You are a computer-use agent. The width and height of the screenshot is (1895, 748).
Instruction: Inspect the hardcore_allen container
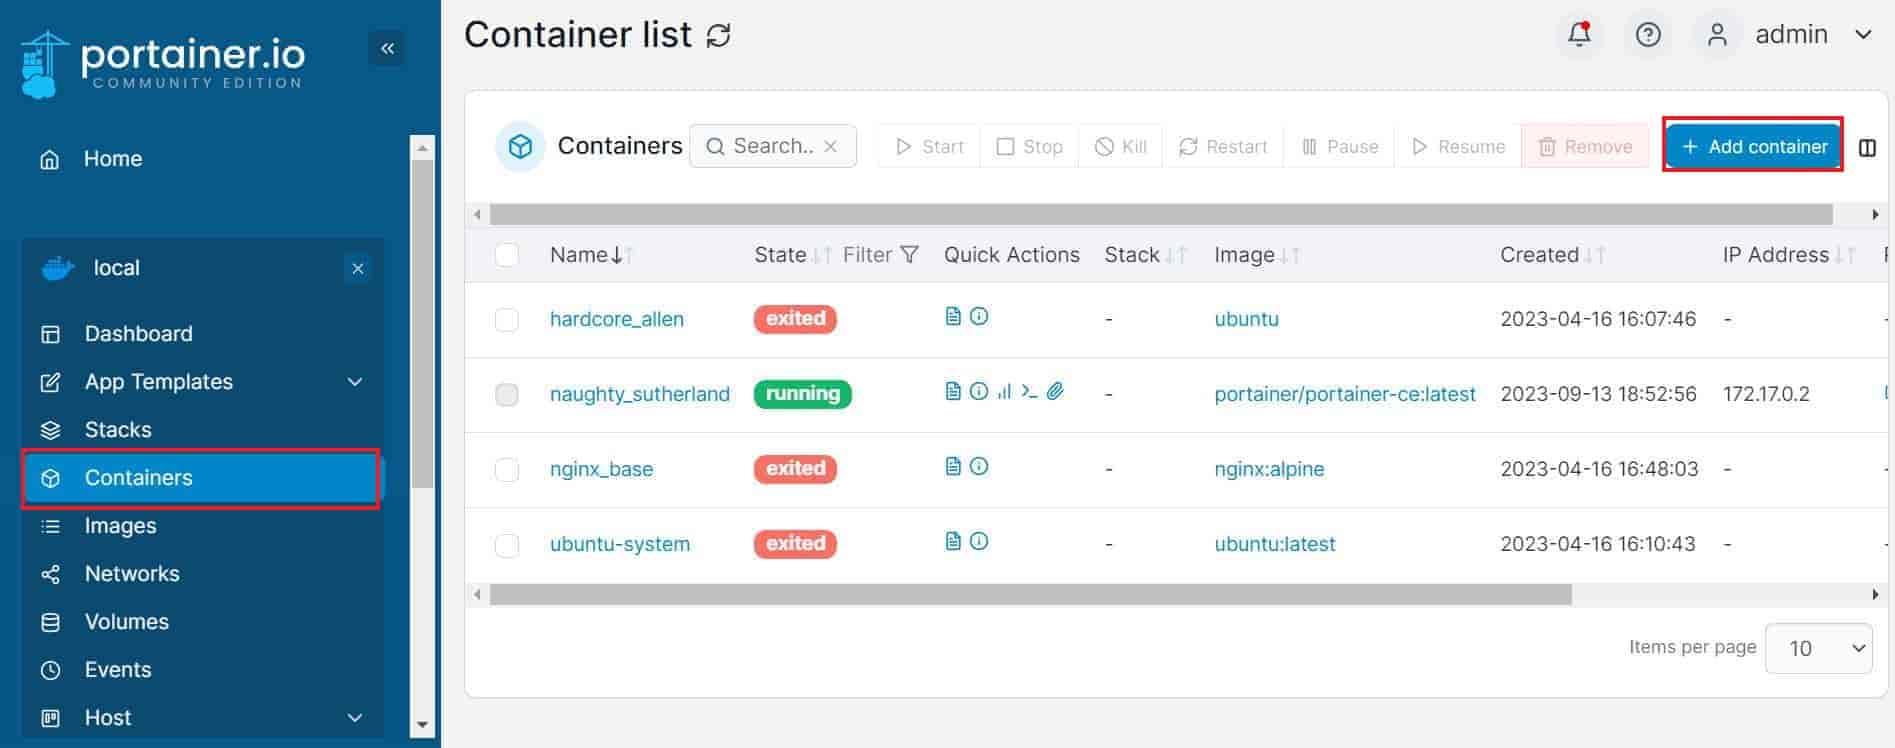979,316
